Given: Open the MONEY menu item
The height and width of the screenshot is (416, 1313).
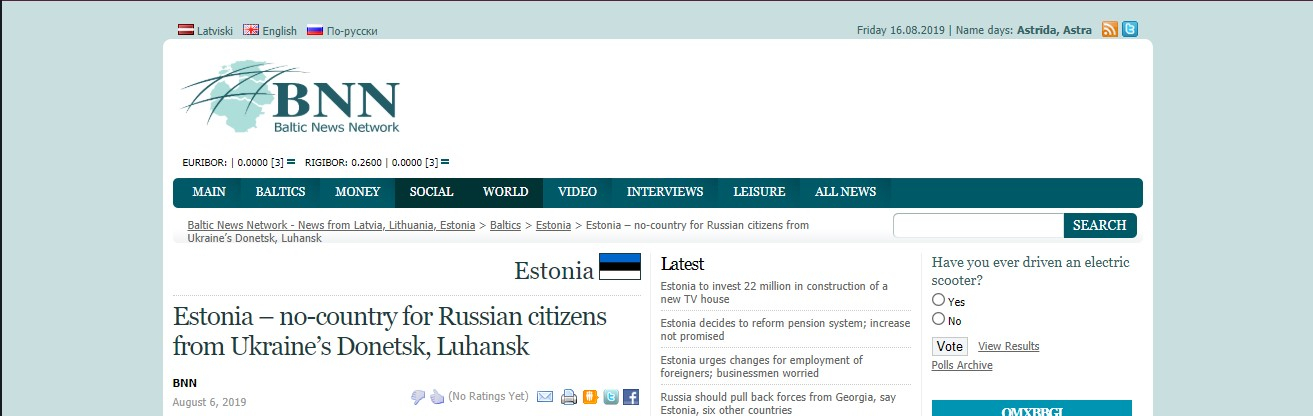Looking at the screenshot, I should (358, 192).
